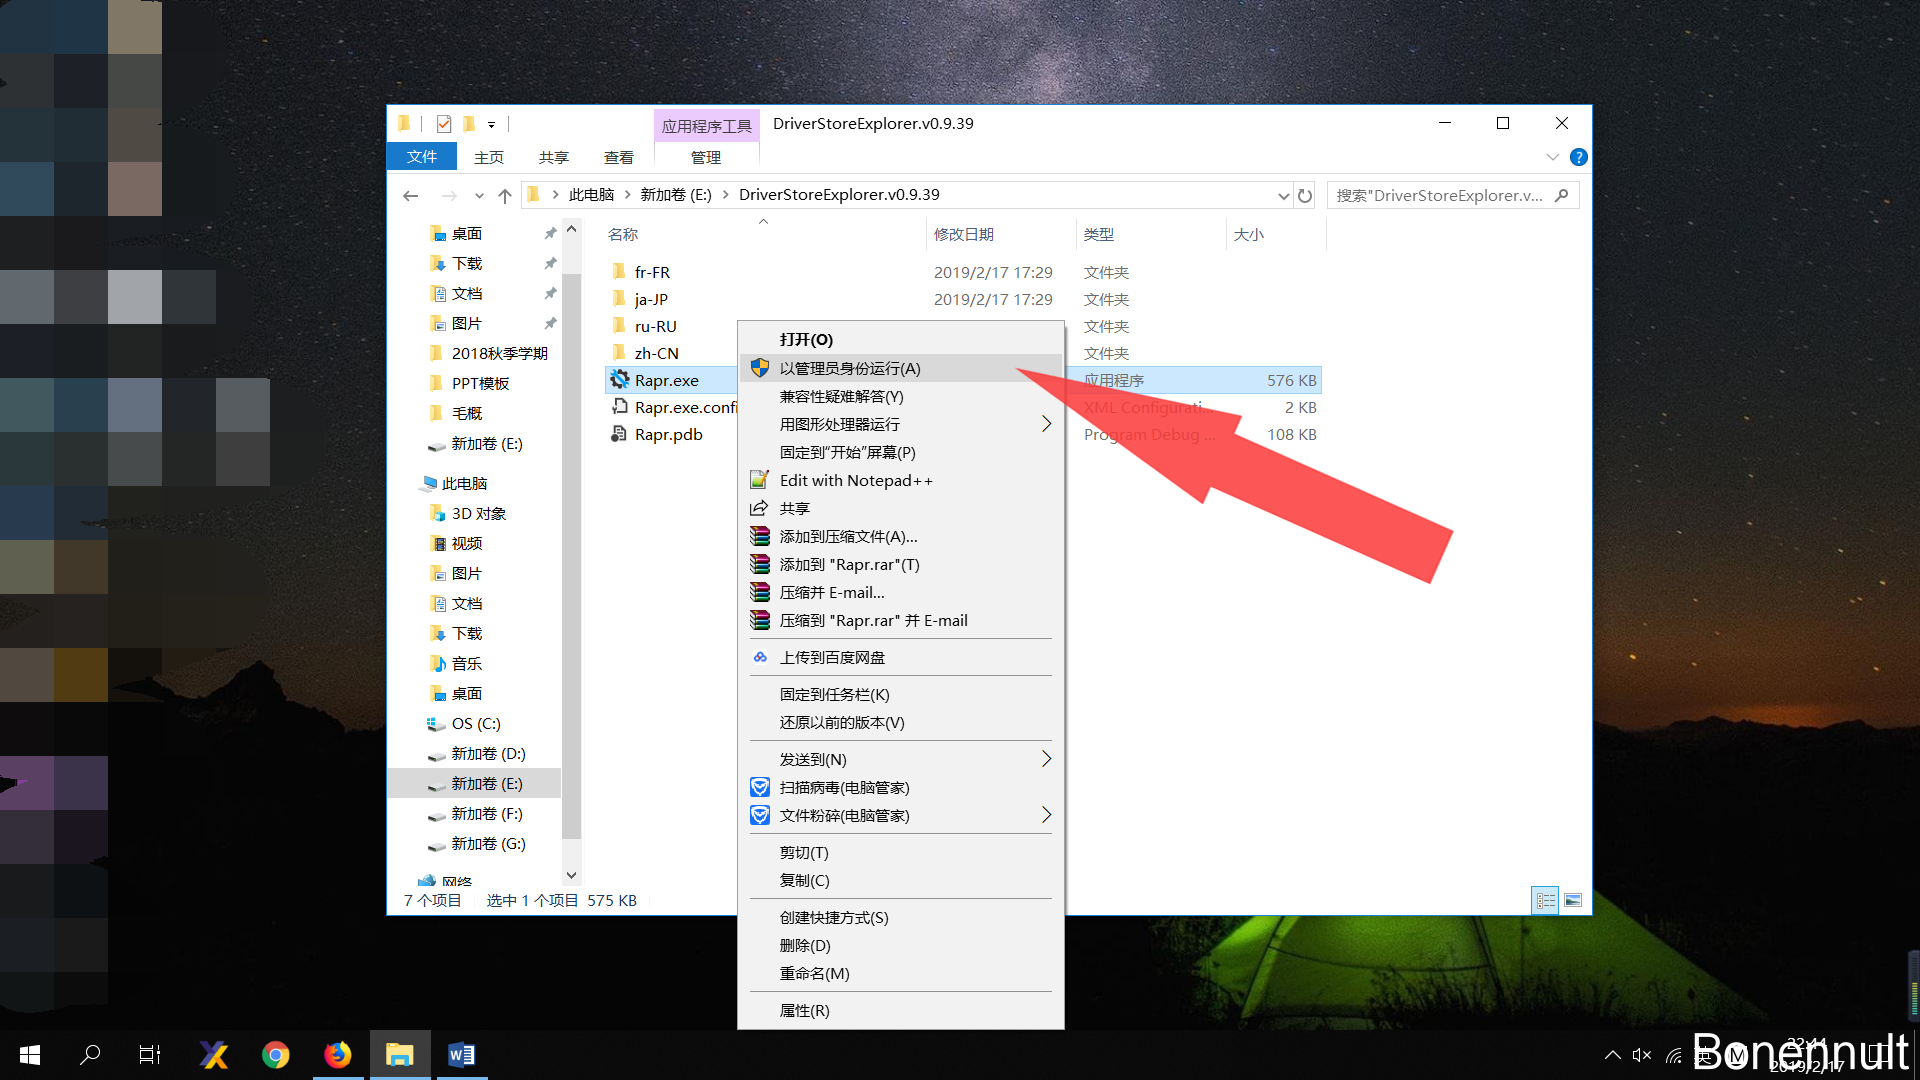Switch to details view icon in status bar

tap(1545, 900)
